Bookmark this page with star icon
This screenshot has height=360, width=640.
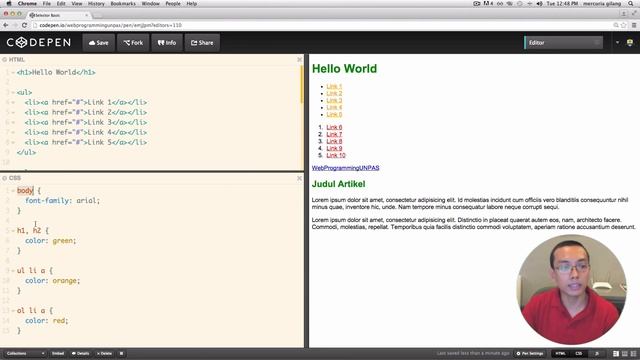tap(624, 25)
